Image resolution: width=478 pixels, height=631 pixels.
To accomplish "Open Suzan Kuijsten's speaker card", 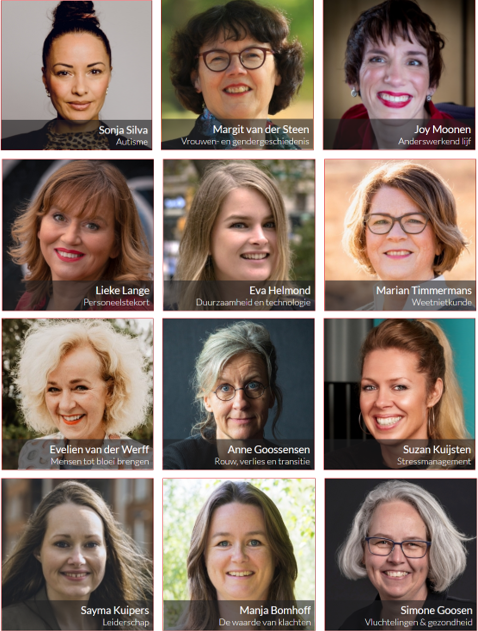I will point(400,394).
